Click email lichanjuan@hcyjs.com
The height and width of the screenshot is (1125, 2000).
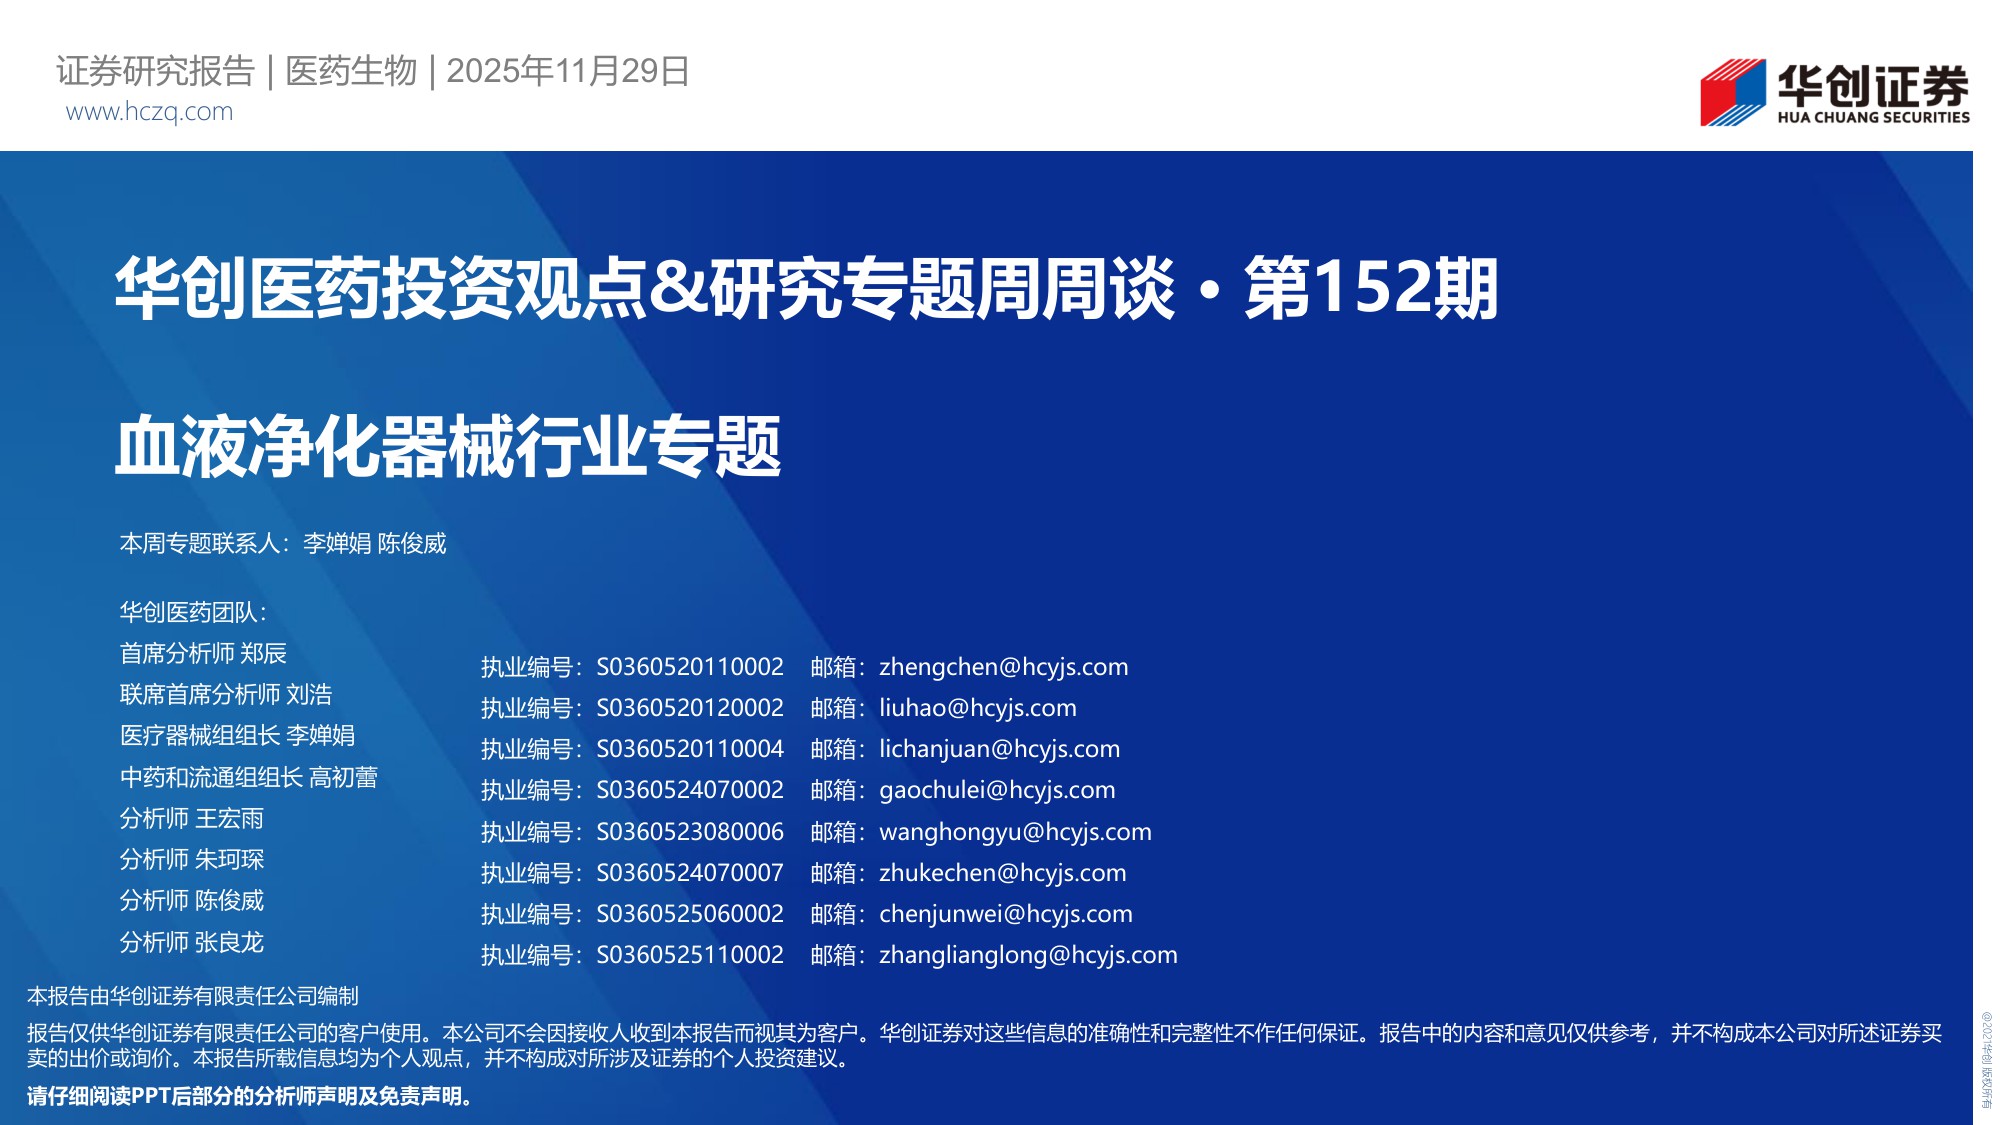999,749
